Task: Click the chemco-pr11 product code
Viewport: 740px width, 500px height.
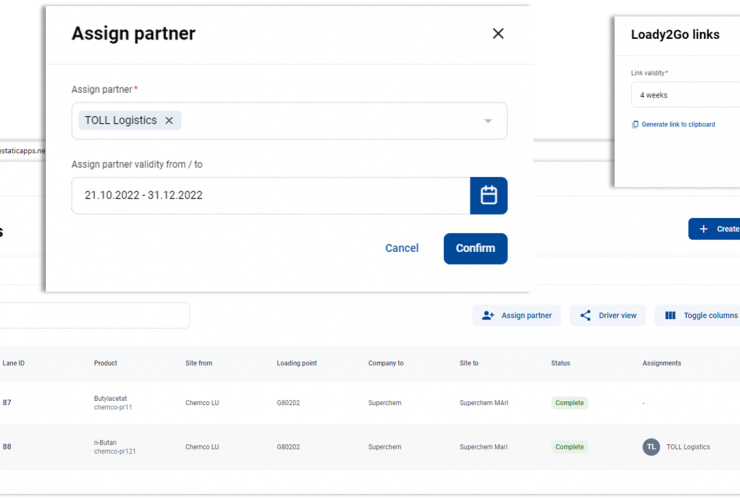Action: [x=113, y=407]
